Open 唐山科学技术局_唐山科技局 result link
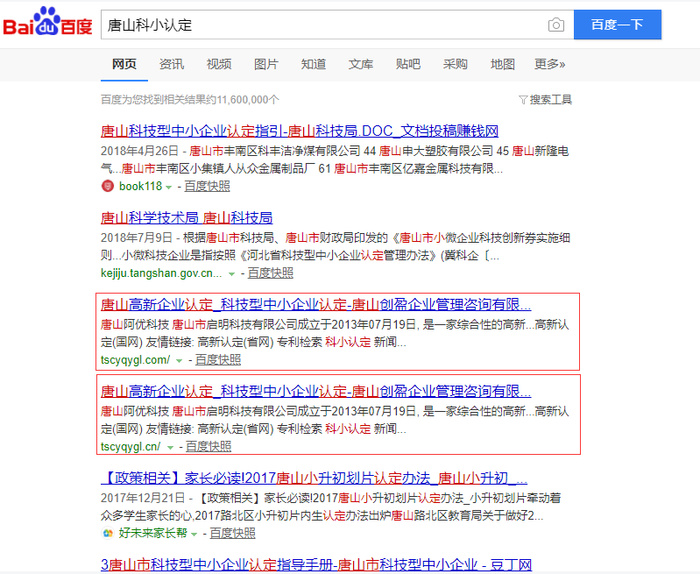This screenshot has width=700, height=574. point(187,217)
